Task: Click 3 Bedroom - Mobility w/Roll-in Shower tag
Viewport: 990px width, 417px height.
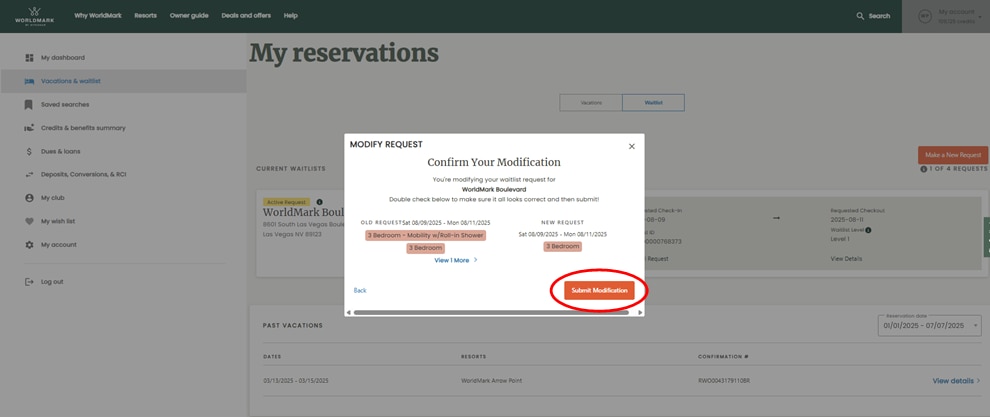Action: pyautogui.click(x=426, y=235)
